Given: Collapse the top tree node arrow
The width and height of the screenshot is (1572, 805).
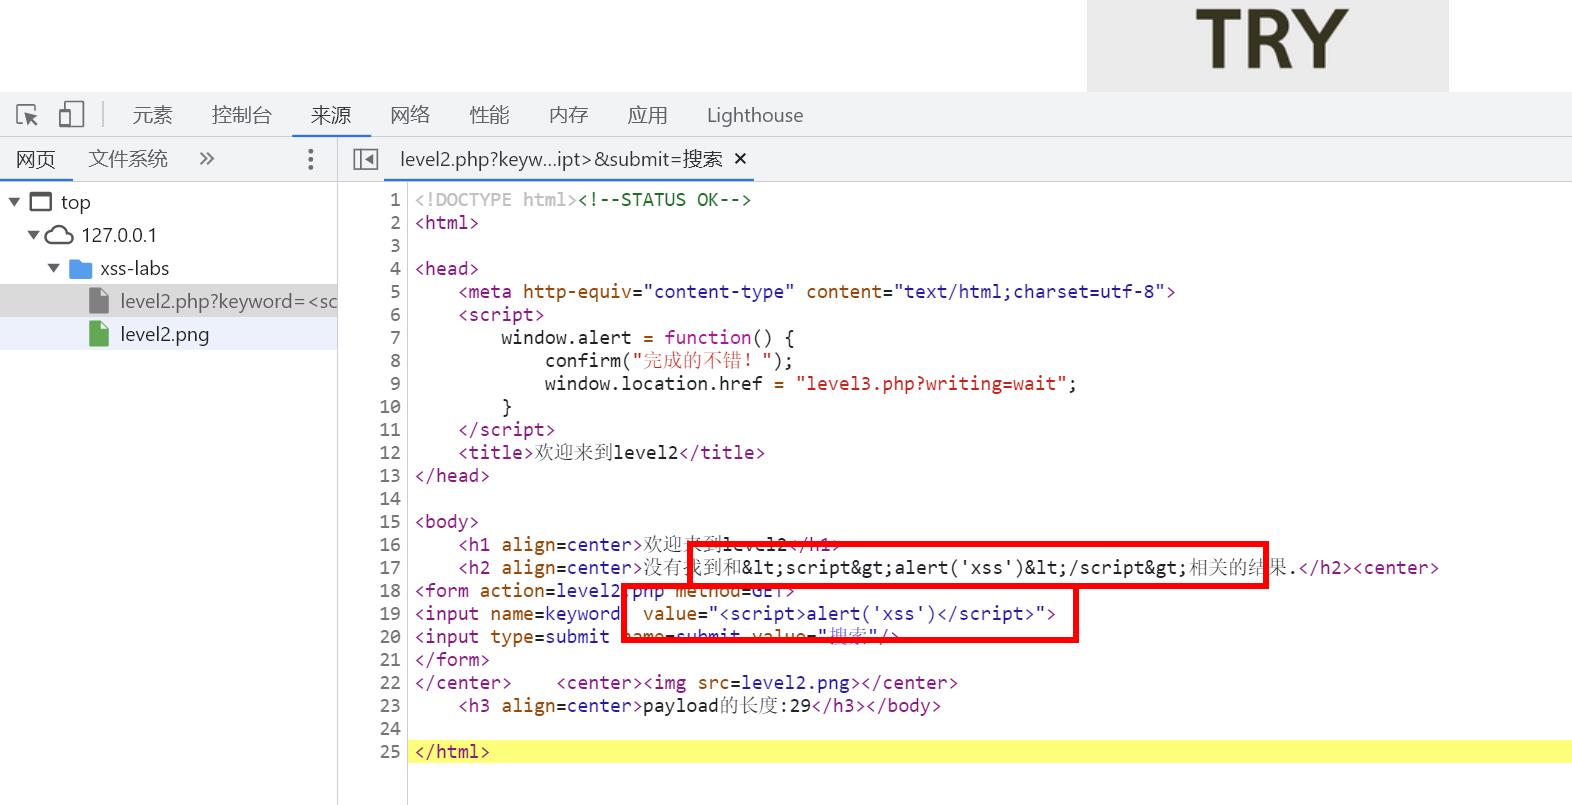Looking at the screenshot, I should click(x=14, y=202).
